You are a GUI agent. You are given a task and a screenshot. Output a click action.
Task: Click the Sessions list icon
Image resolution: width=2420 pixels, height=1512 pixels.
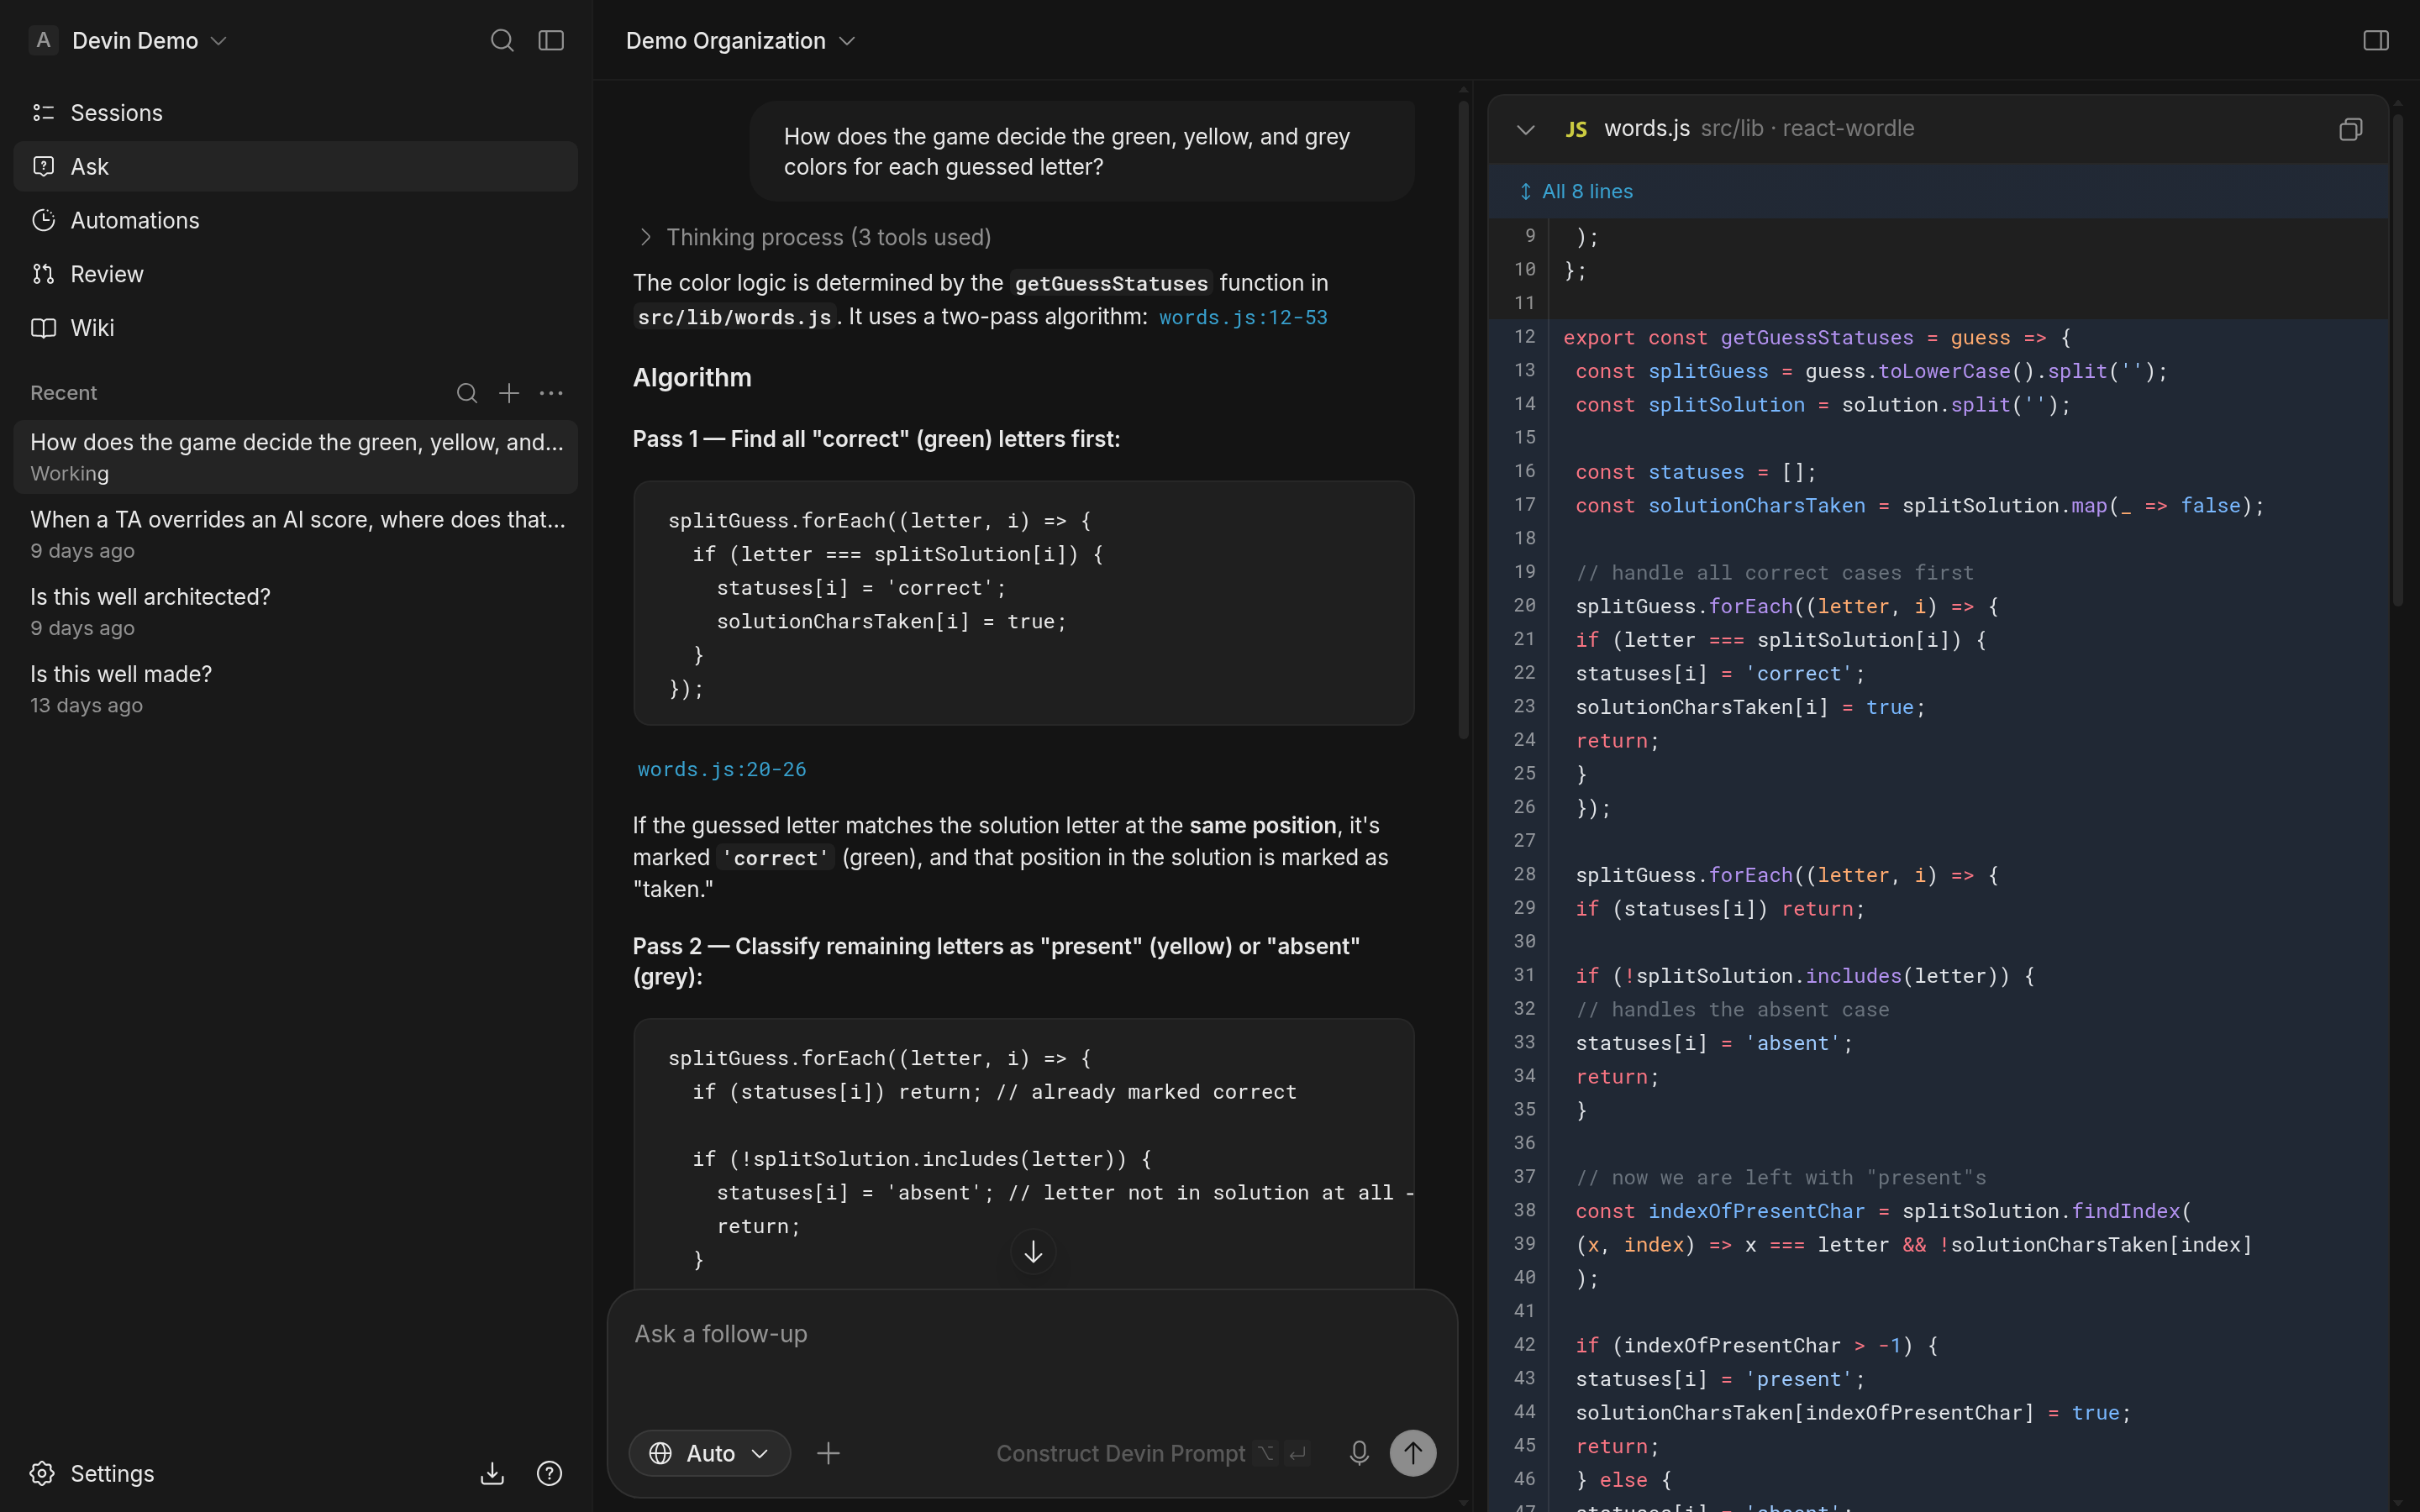[x=43, y=112]
